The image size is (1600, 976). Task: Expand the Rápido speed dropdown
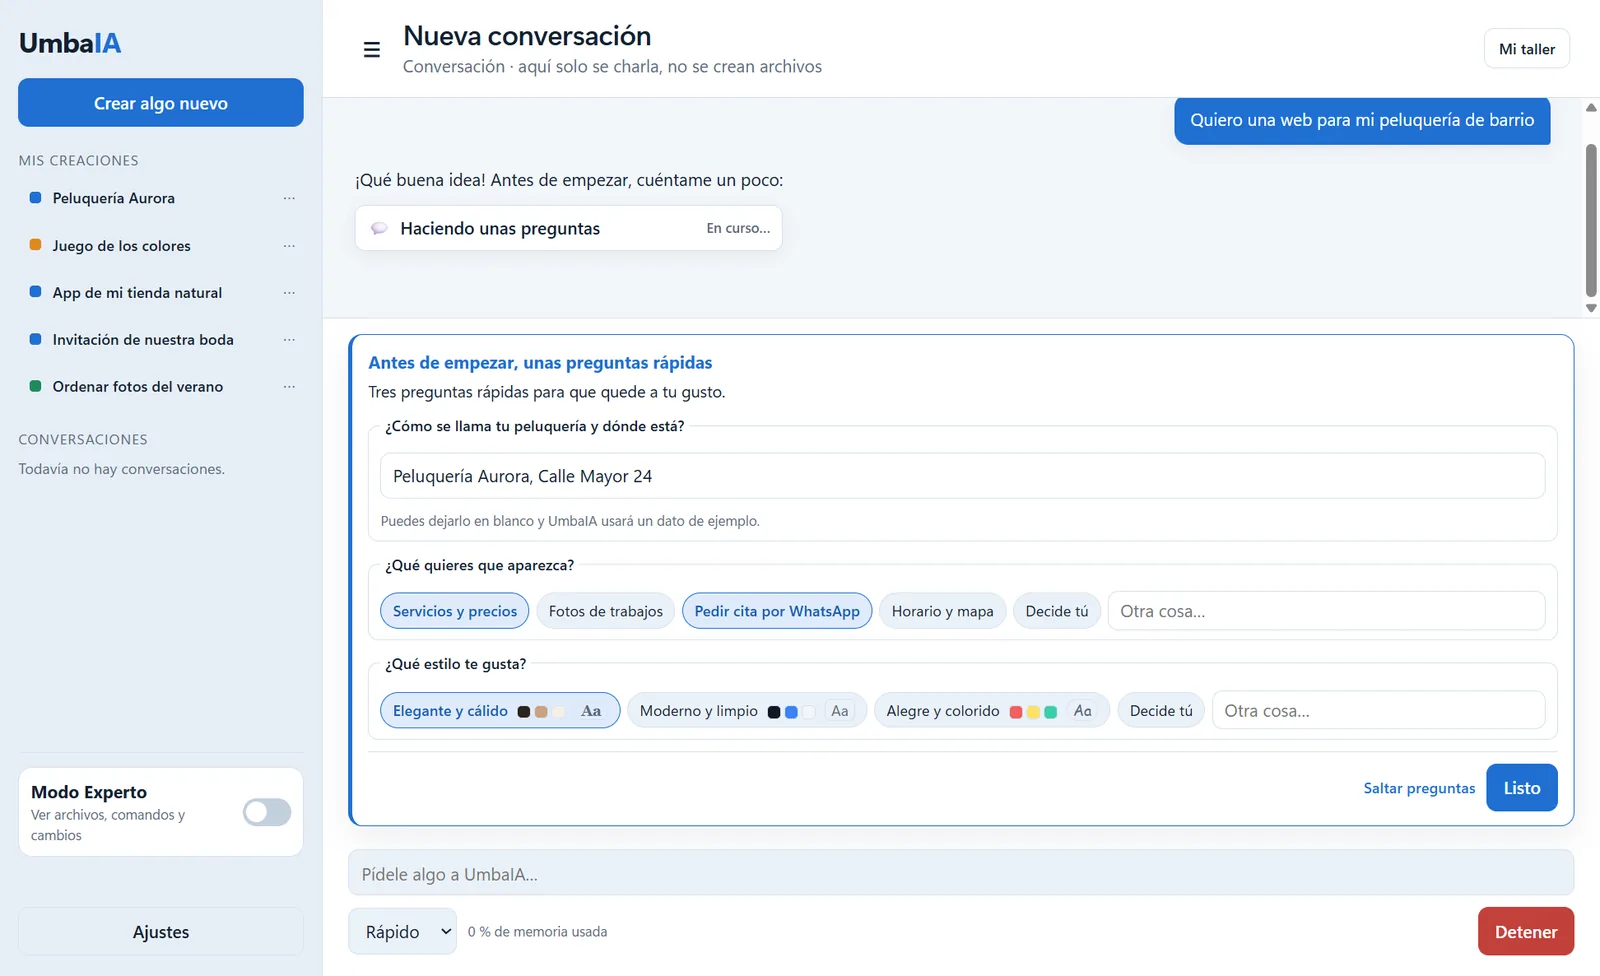pyautogui.click(x=402, y=932)
